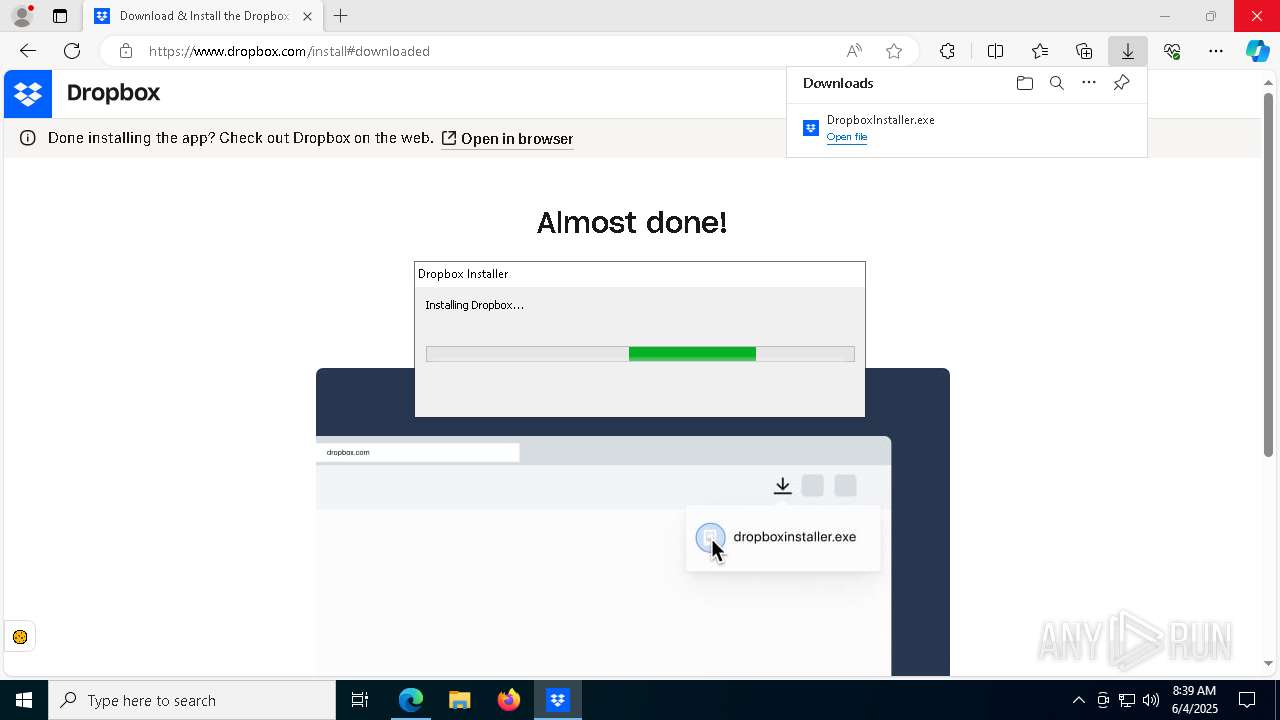Screen dimensions: 1280x720
Task: Search downloads in Downloads panel
Action: click(x=1056, y=83)
